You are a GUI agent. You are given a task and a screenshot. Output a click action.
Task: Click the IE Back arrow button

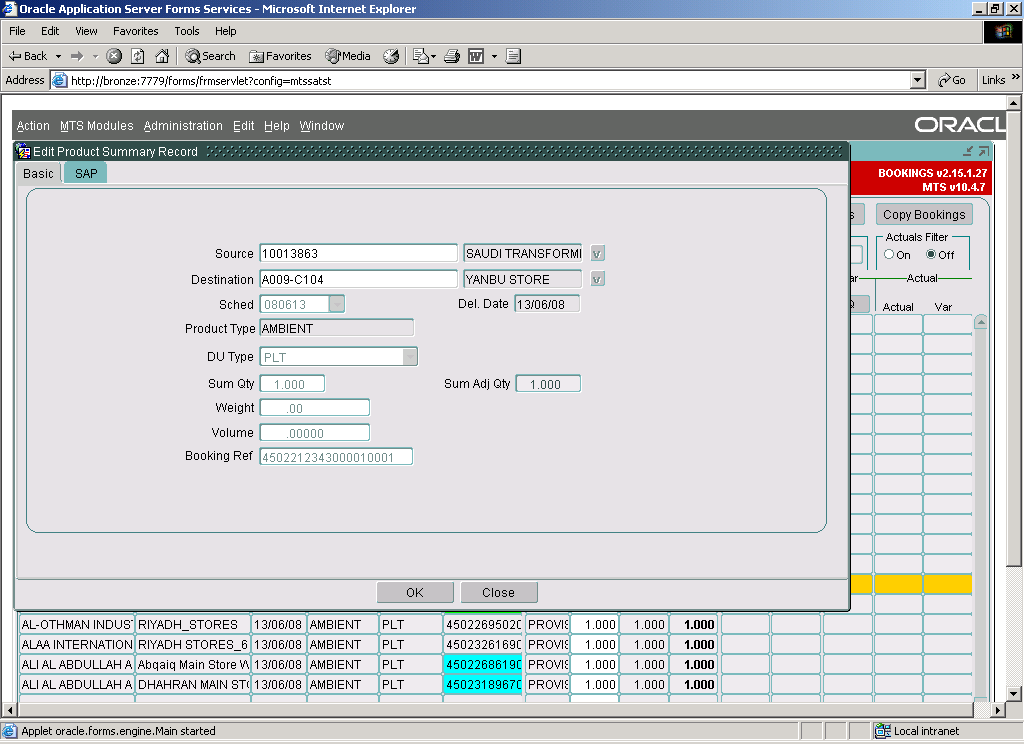[27, 56]
